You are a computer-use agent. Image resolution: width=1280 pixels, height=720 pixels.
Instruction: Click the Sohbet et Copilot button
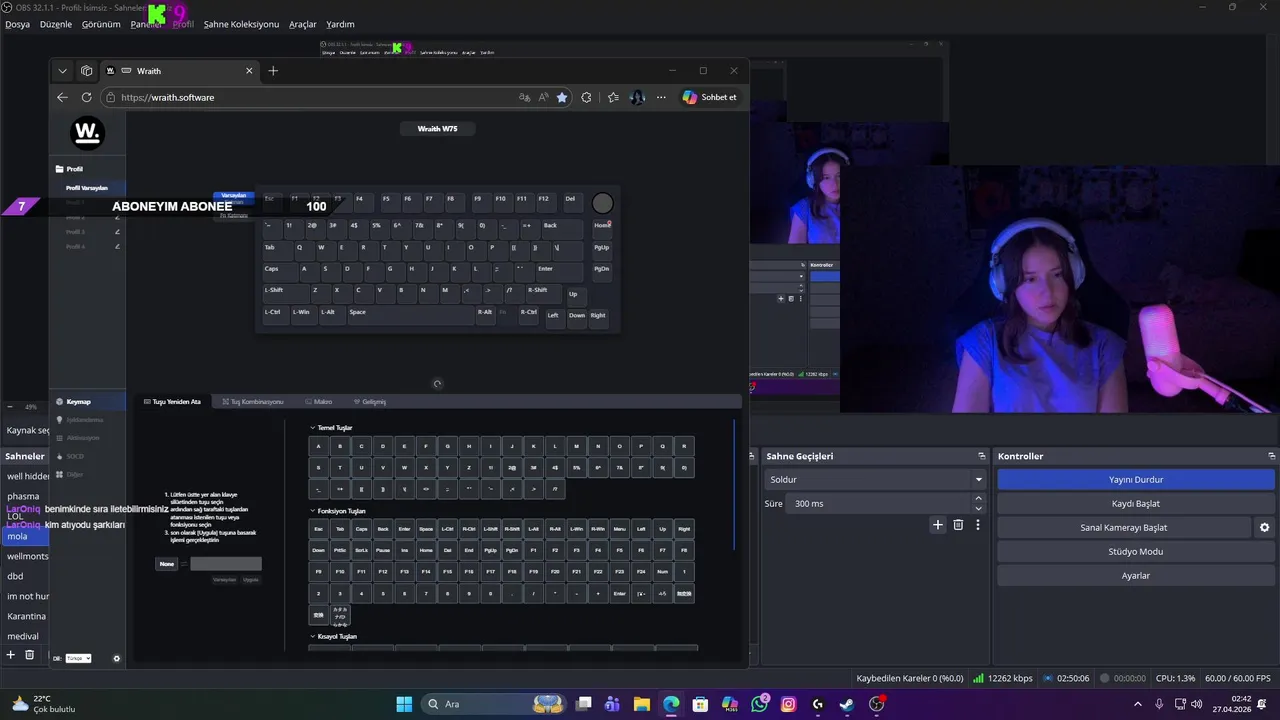pyautogui.click(x=710, y=97)
